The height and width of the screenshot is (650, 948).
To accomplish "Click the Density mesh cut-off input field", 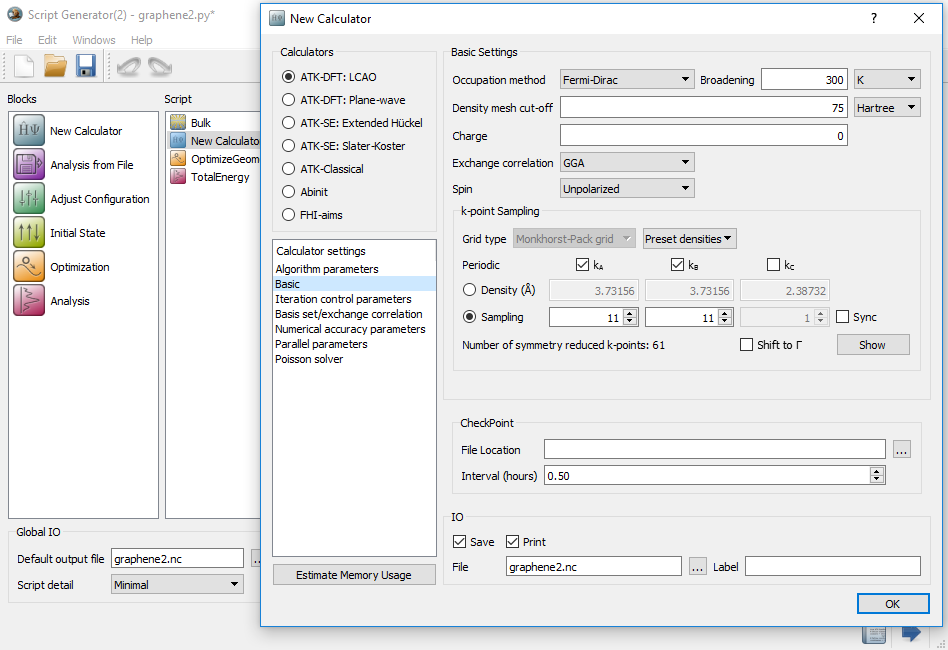I will (x=704, y=108).
